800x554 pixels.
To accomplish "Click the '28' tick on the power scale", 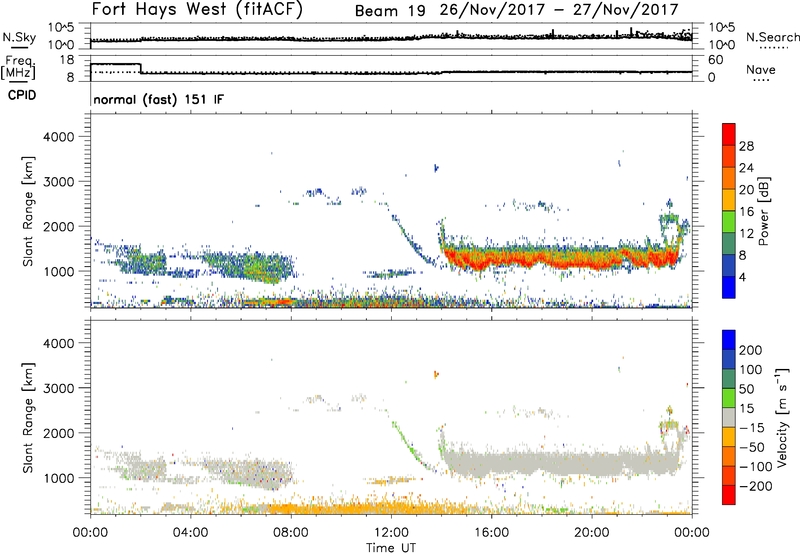I will (746, 146).
